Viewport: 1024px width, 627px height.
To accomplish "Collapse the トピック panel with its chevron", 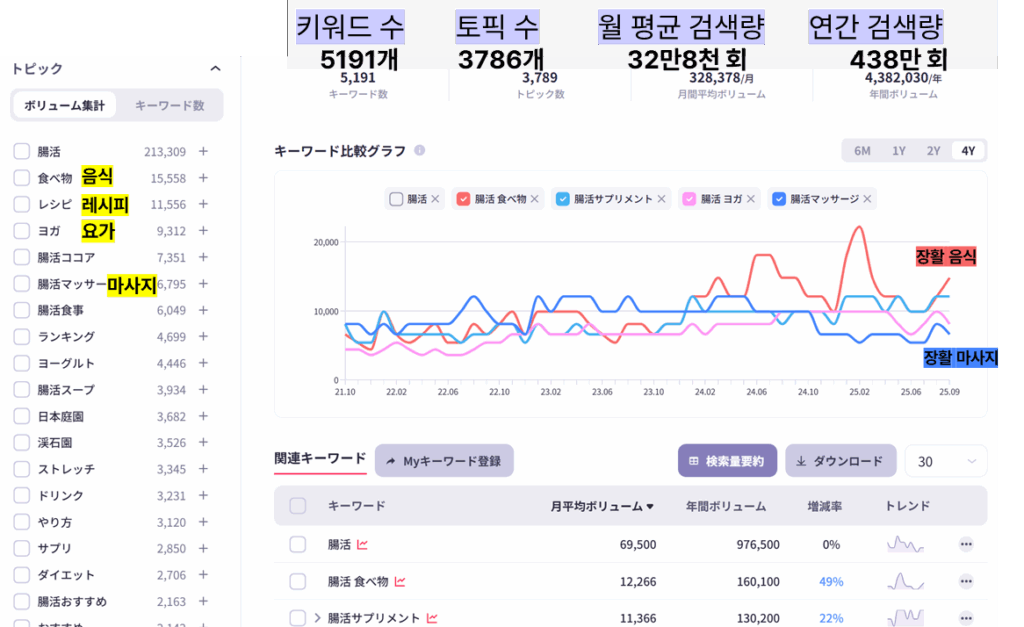I will tap(214, 69).
